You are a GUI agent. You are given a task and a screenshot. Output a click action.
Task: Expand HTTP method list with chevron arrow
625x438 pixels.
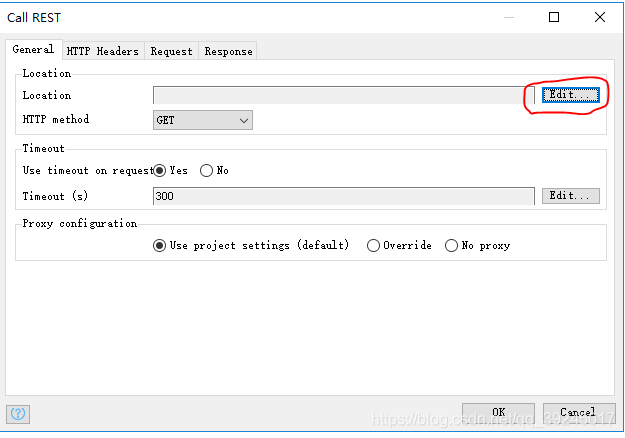(244, 120)
